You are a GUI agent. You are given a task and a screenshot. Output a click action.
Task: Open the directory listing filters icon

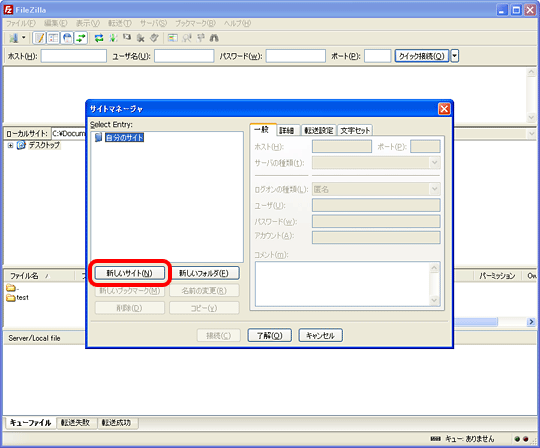(x=173, y=38)
